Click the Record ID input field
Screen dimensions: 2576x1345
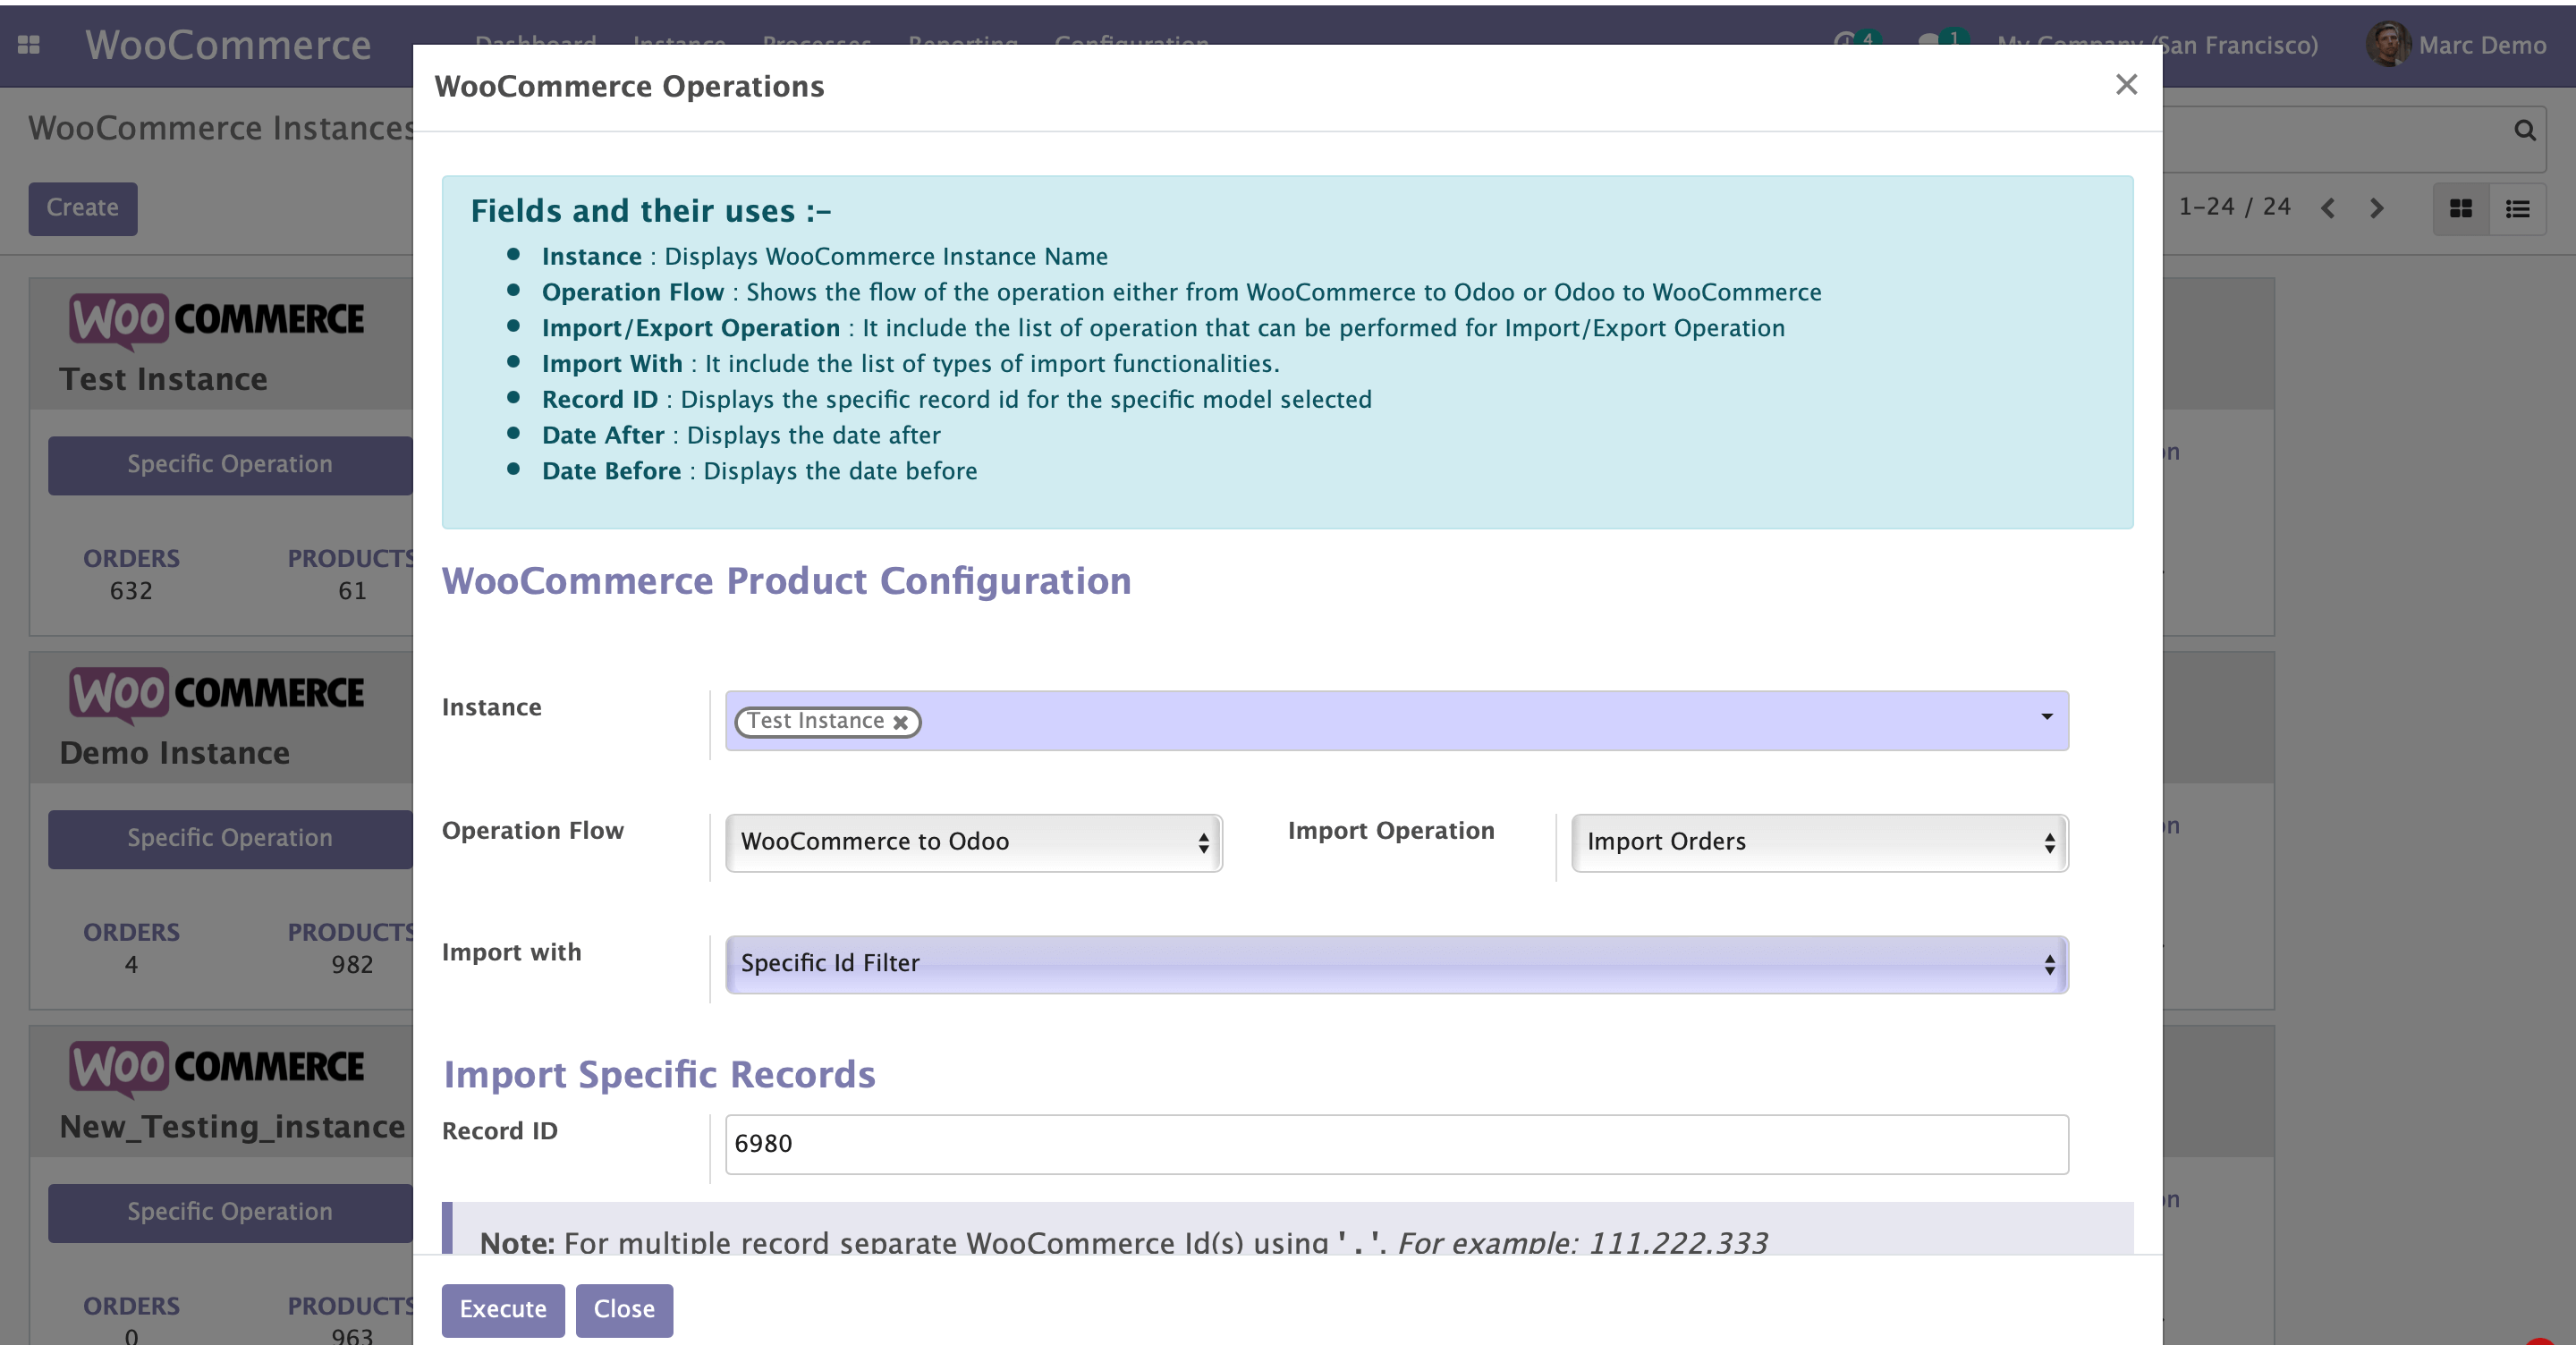[1395, 1144]
